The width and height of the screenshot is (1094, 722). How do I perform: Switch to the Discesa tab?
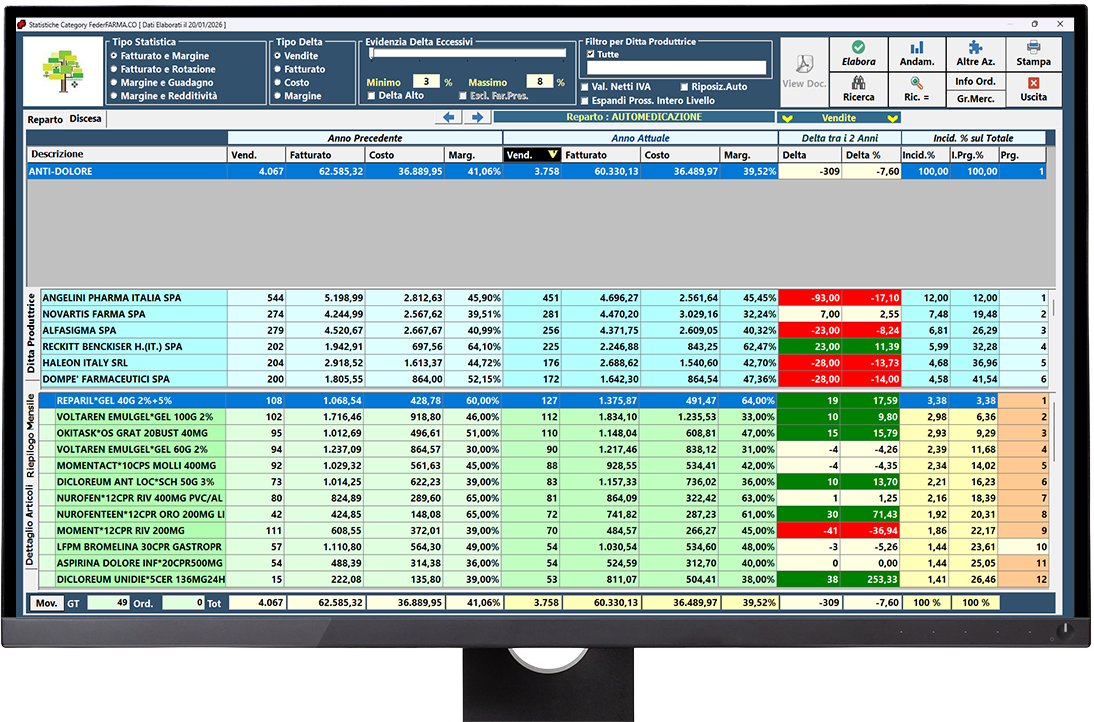click(x=85, y=119)
